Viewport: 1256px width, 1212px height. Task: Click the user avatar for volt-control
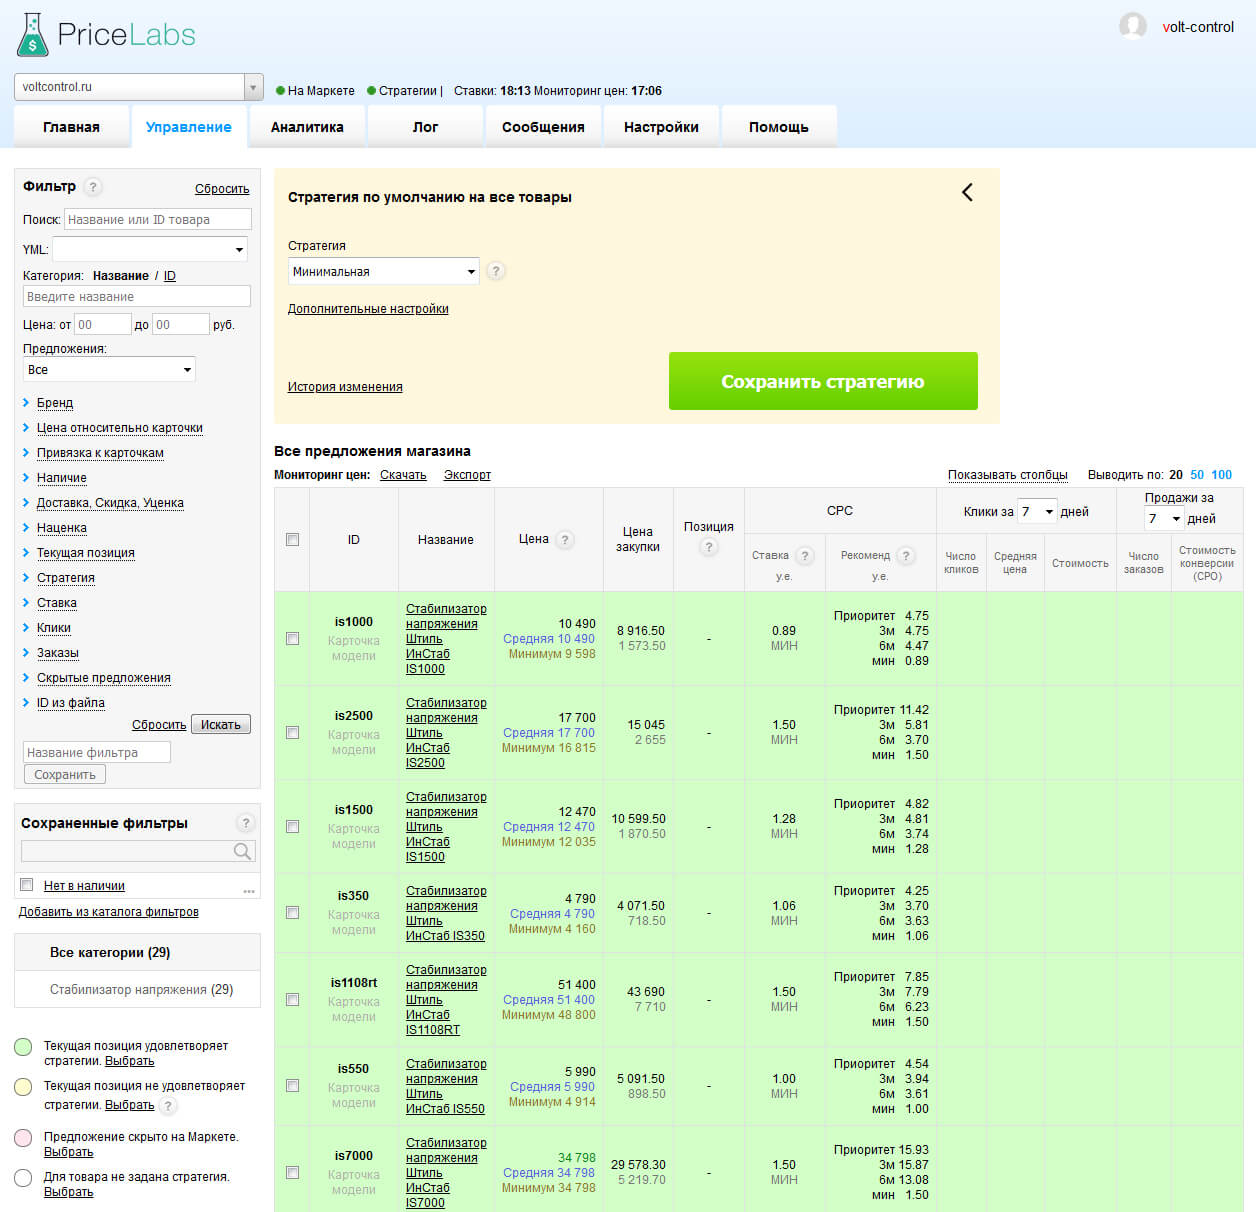click(1133, 27)
